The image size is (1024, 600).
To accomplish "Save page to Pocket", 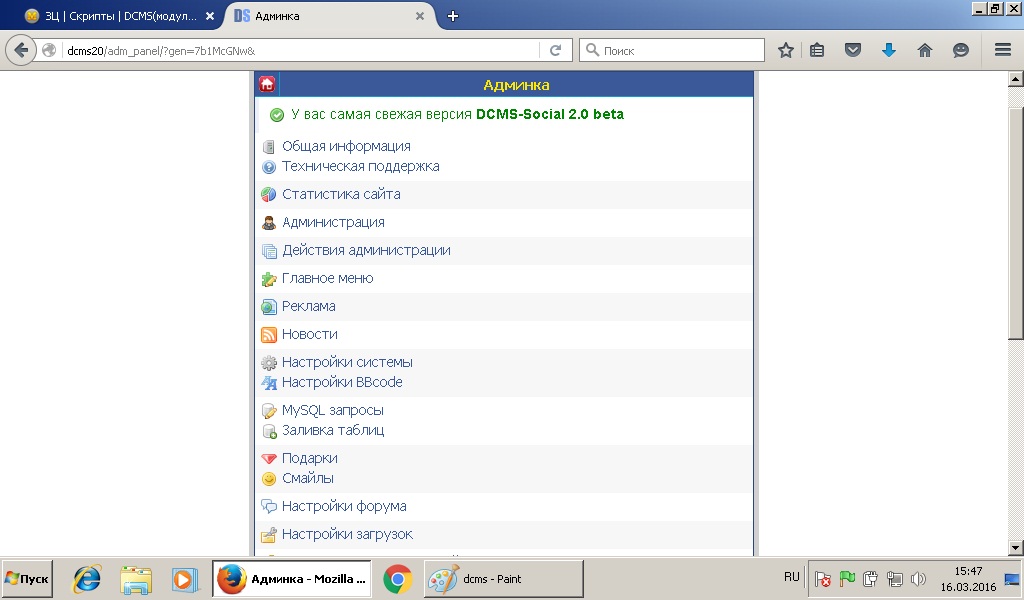I will (x=853, y=50).
